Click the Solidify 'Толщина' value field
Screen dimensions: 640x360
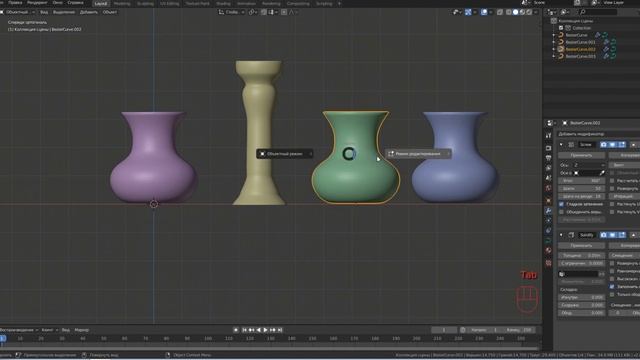[582, 256]
